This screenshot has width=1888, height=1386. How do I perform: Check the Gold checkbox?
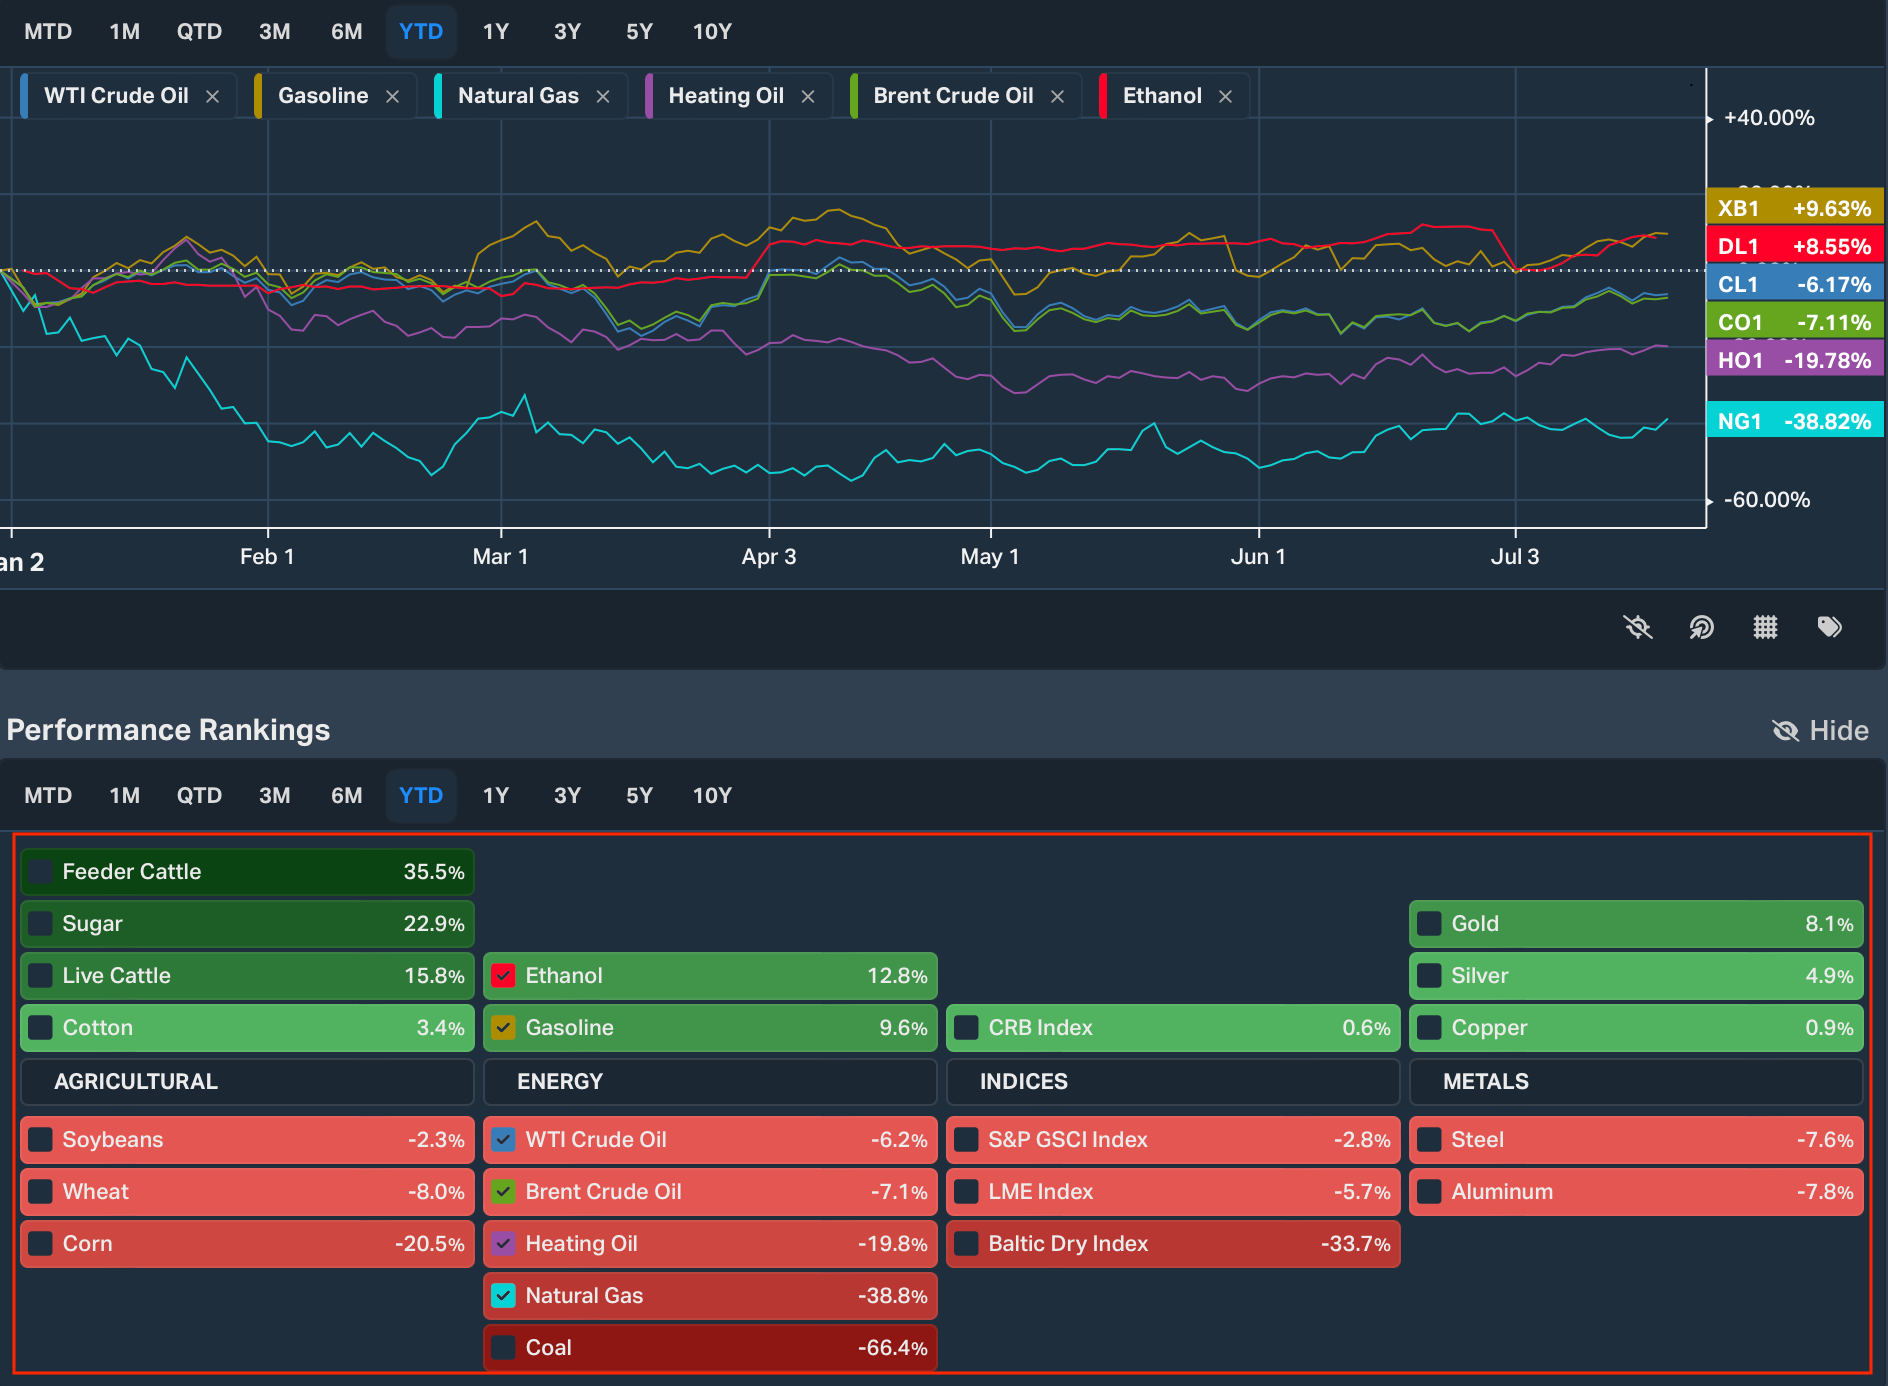click(1429, 924)
